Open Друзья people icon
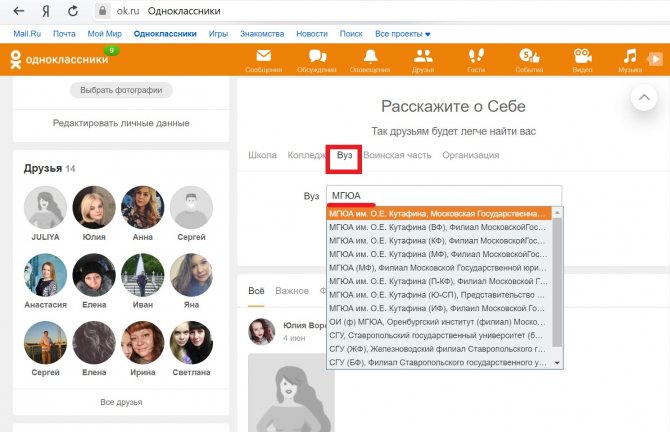This screenshot has height=432, width=670. tap(423, 56)
